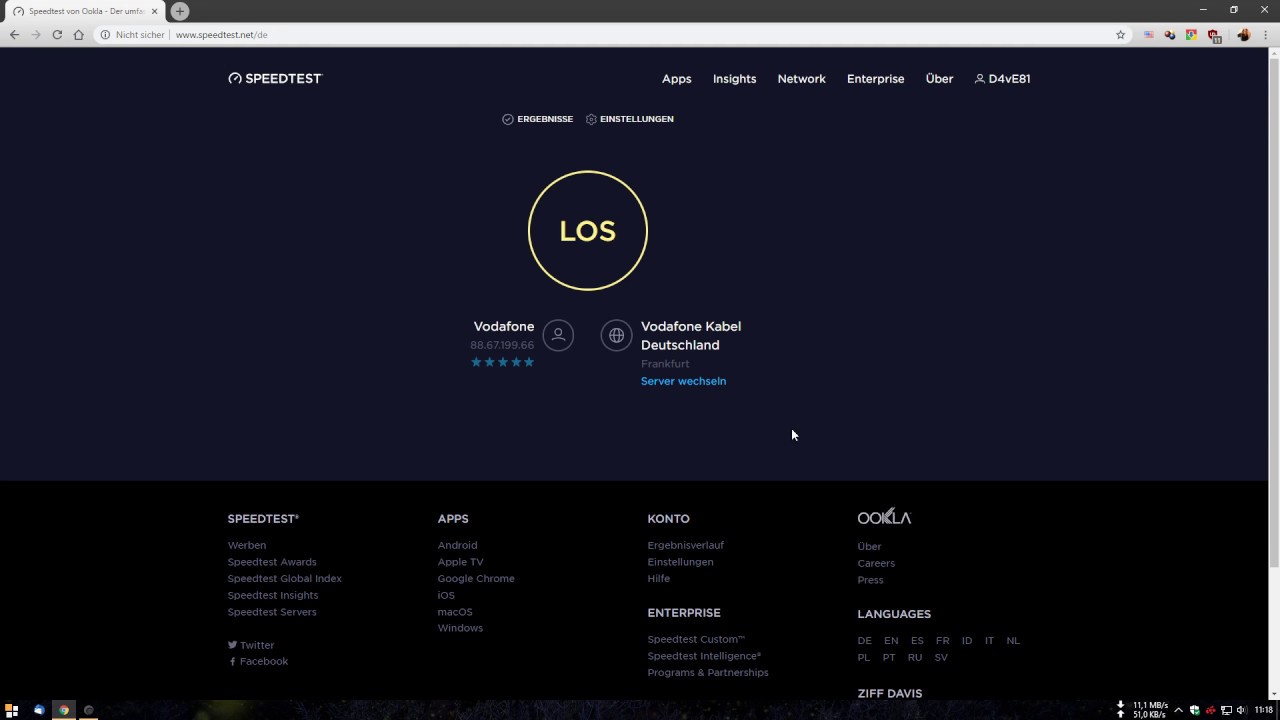1280x720 pixels.
Task: Switch language to IT
Action: [x=989, y=640]
